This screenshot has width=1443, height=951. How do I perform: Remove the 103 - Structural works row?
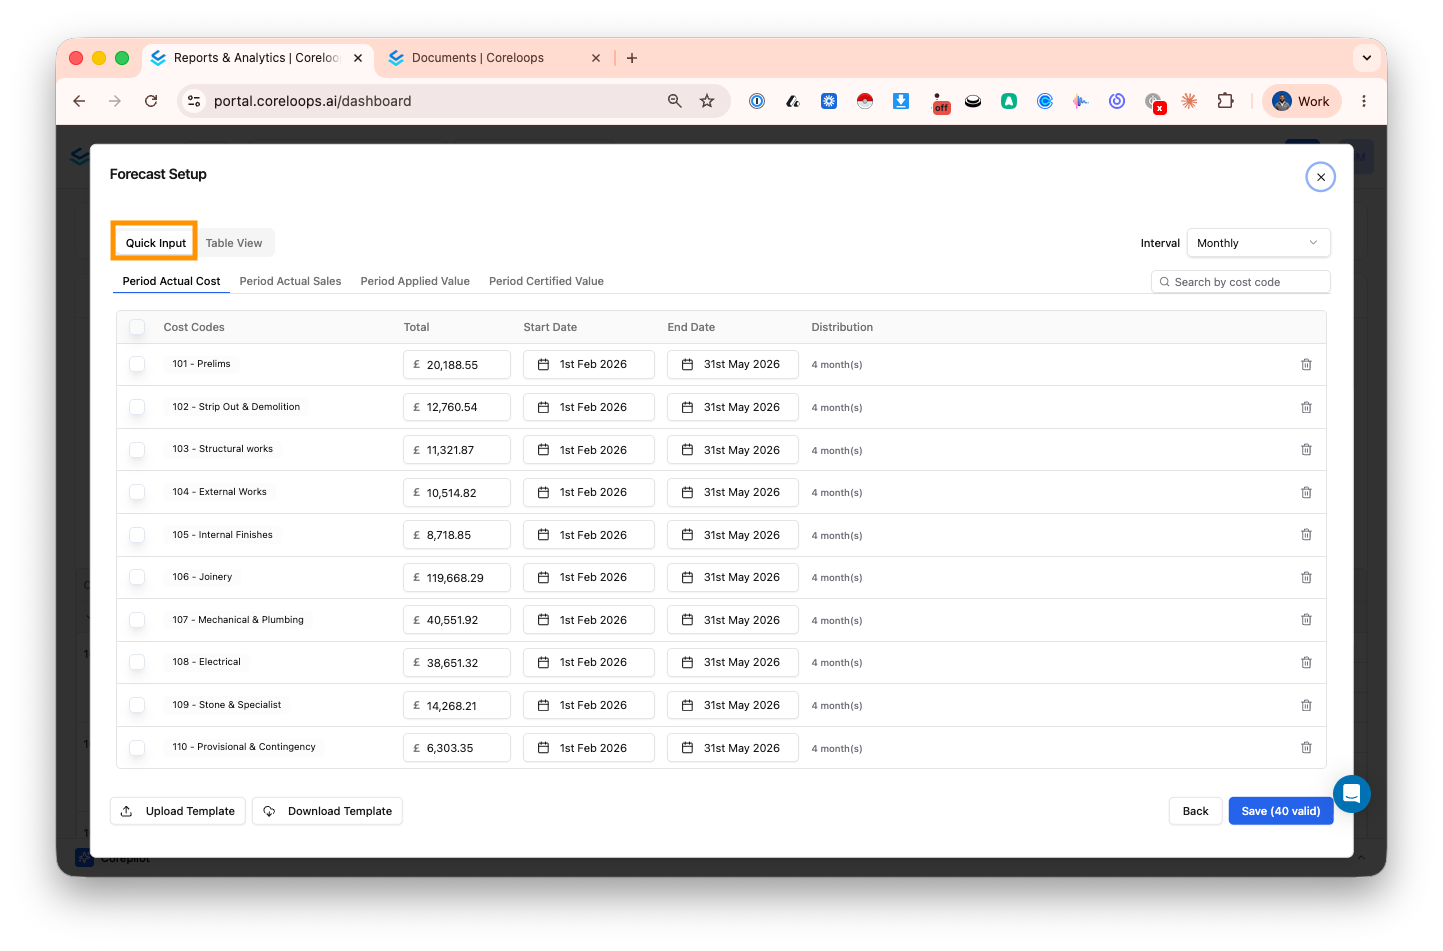click(x=1306, y=450)
